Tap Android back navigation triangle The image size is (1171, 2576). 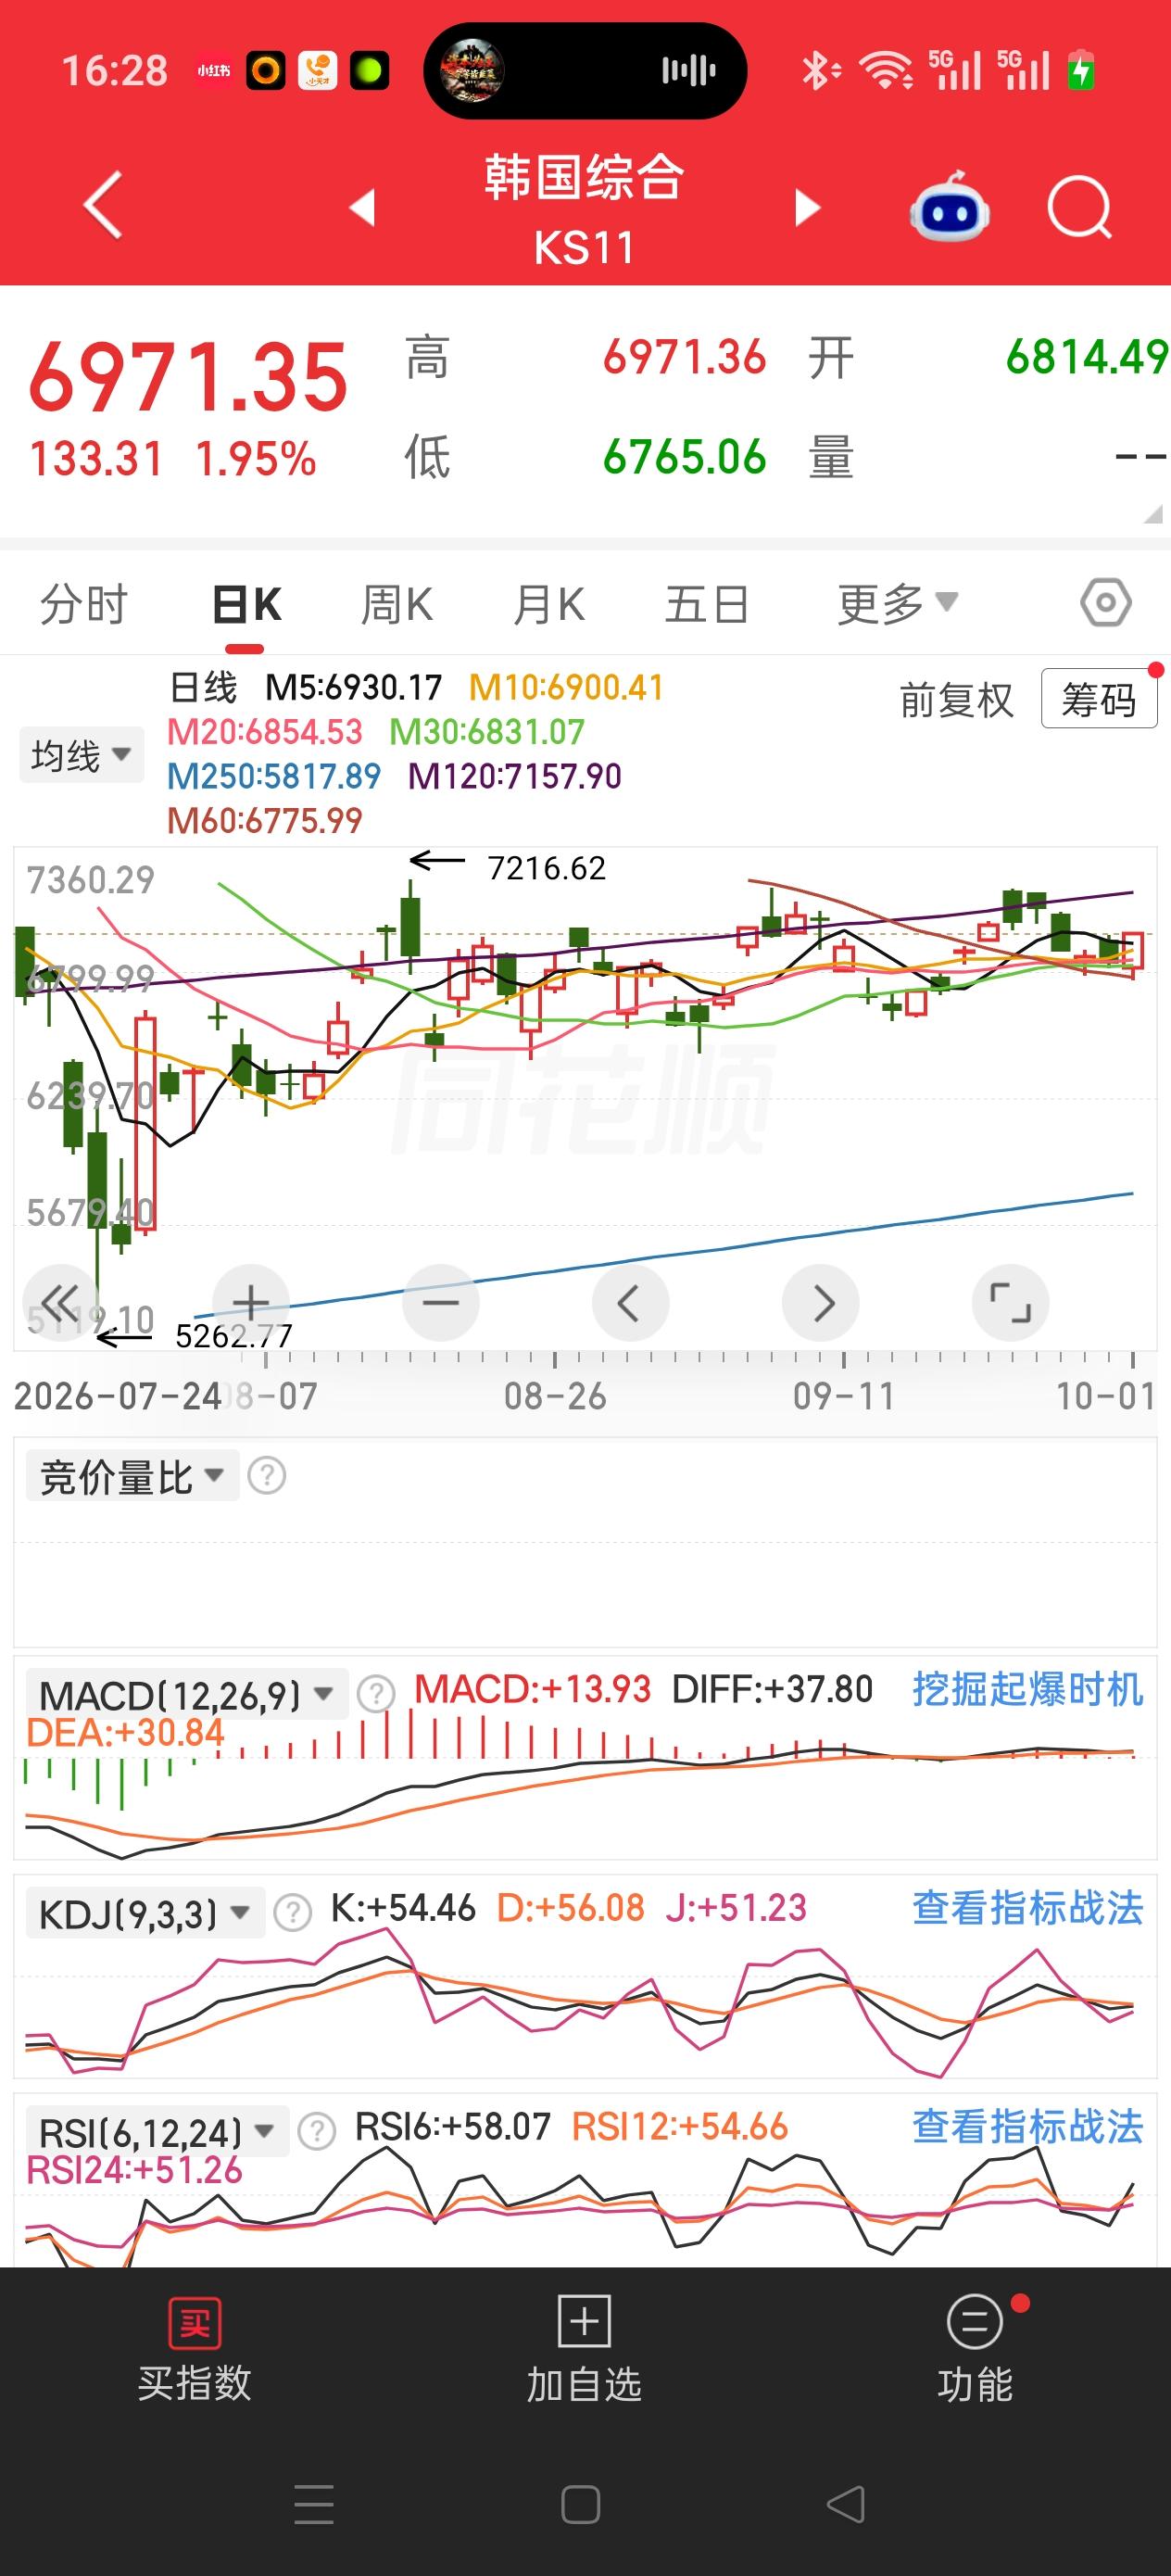point(846,2504)
